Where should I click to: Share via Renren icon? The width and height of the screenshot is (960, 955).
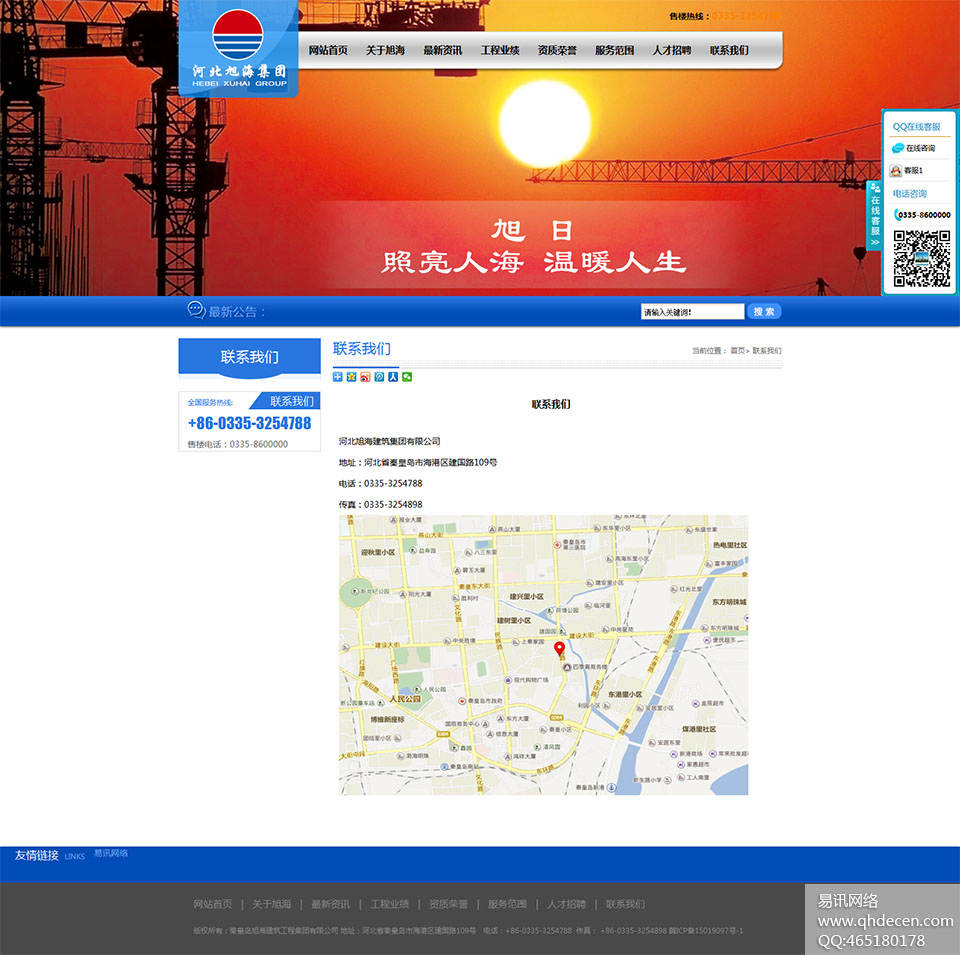tap(393, 377)
